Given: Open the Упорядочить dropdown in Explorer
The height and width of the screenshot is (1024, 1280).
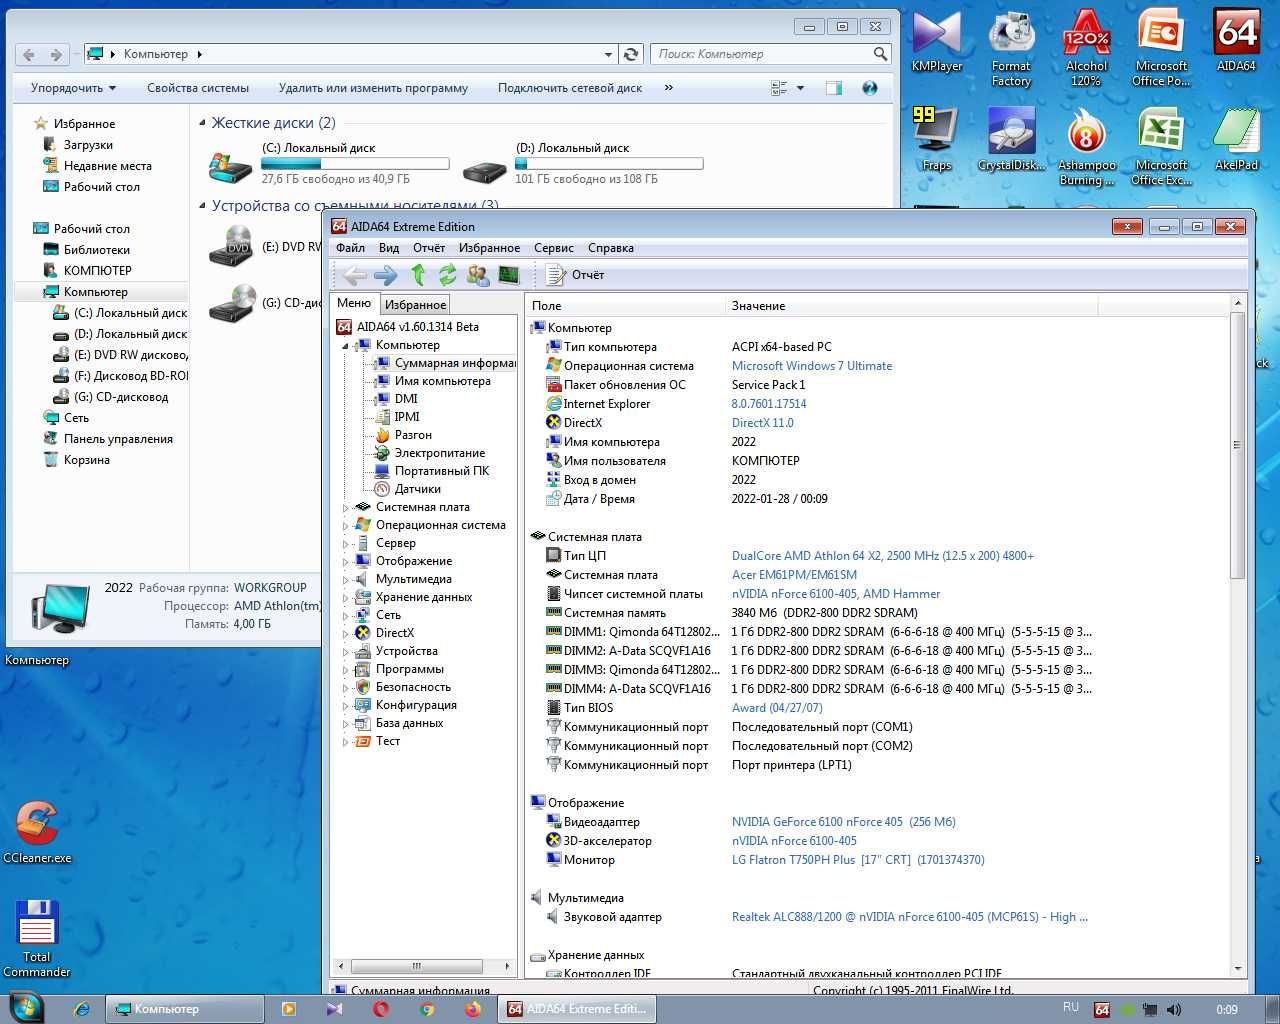Looking at the screenshot, I should (x=73, y=88).
